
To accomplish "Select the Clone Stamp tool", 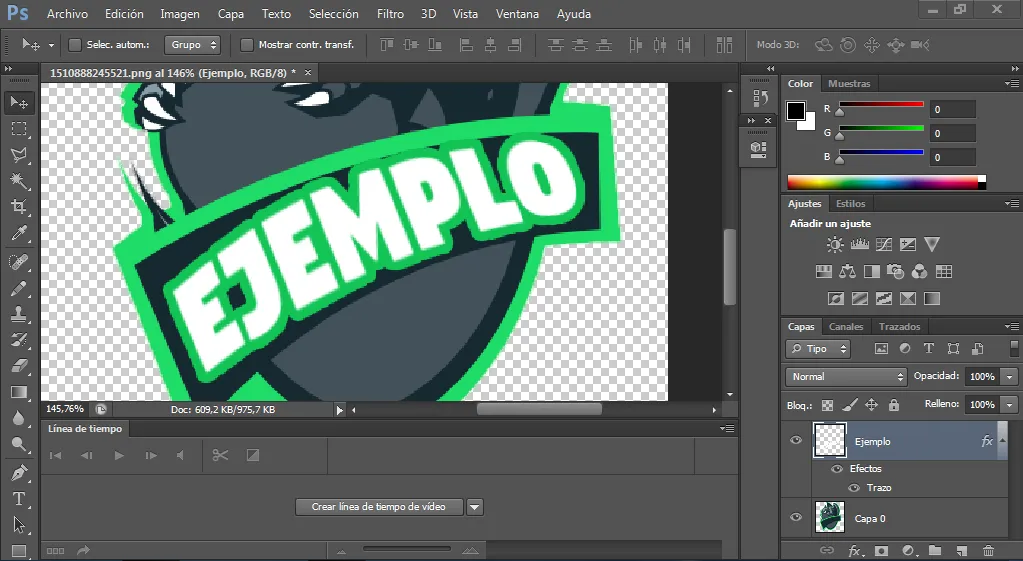I will pos(19,314).
